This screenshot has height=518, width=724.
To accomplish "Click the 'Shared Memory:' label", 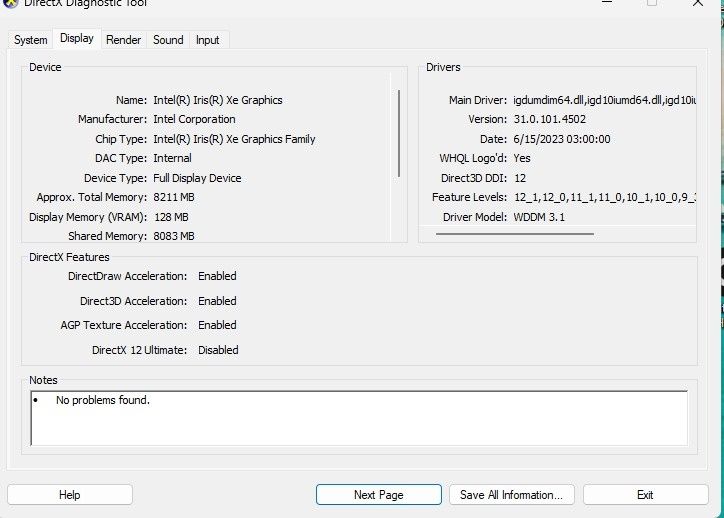I will (107, 236).
